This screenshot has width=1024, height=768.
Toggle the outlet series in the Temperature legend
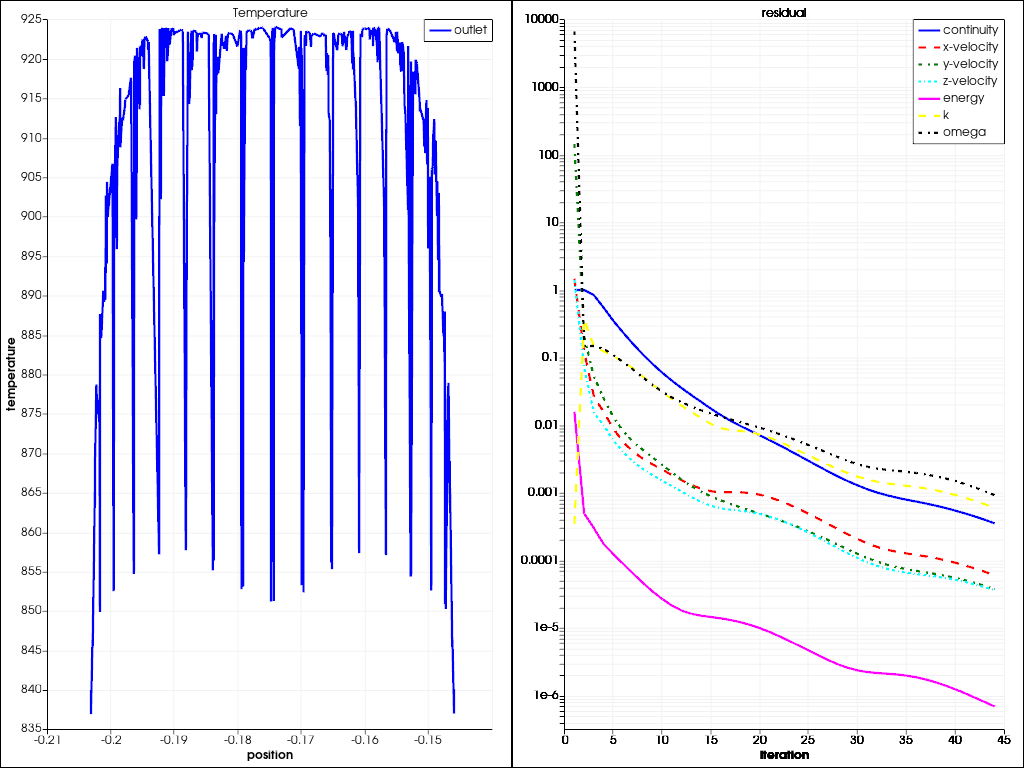(465, 30)
